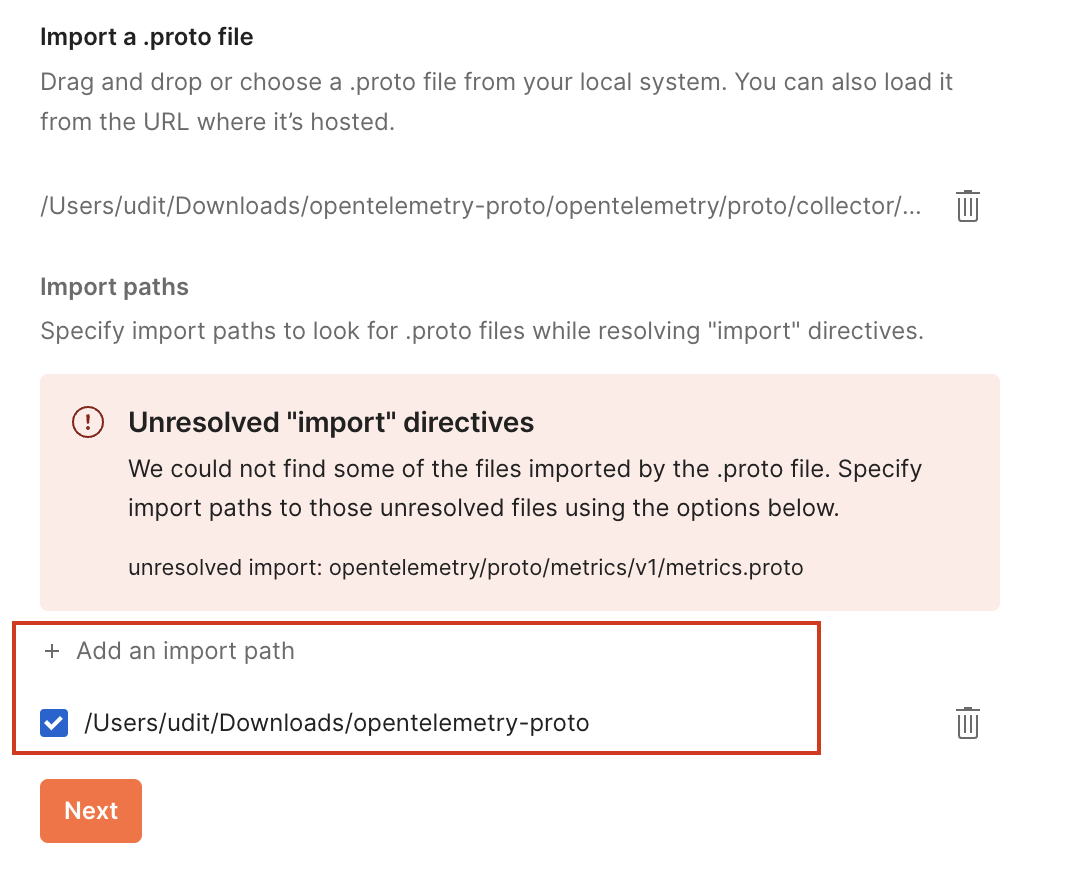The image size is (1074, 886).
Task: Click the plus symbol in the import path row
Action: 51,651
